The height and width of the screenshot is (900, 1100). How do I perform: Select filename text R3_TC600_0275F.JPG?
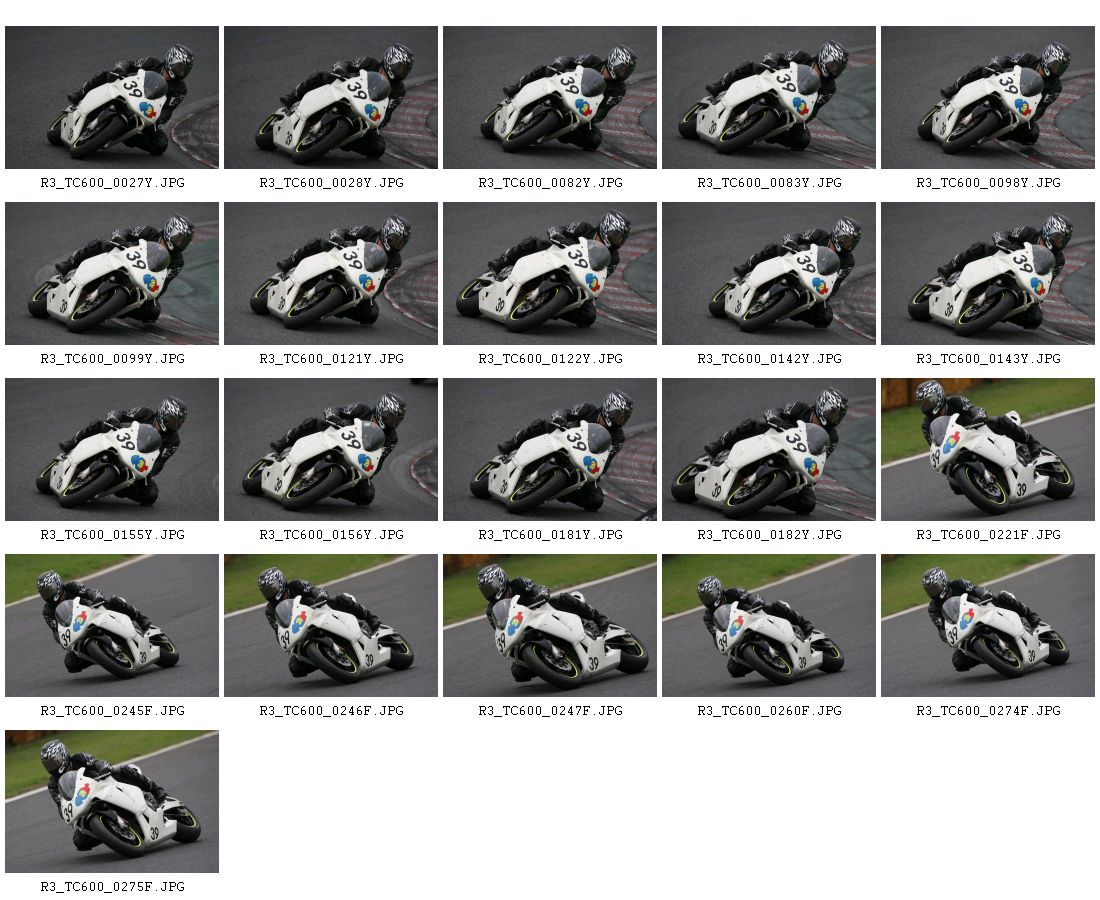coord(112,887)
